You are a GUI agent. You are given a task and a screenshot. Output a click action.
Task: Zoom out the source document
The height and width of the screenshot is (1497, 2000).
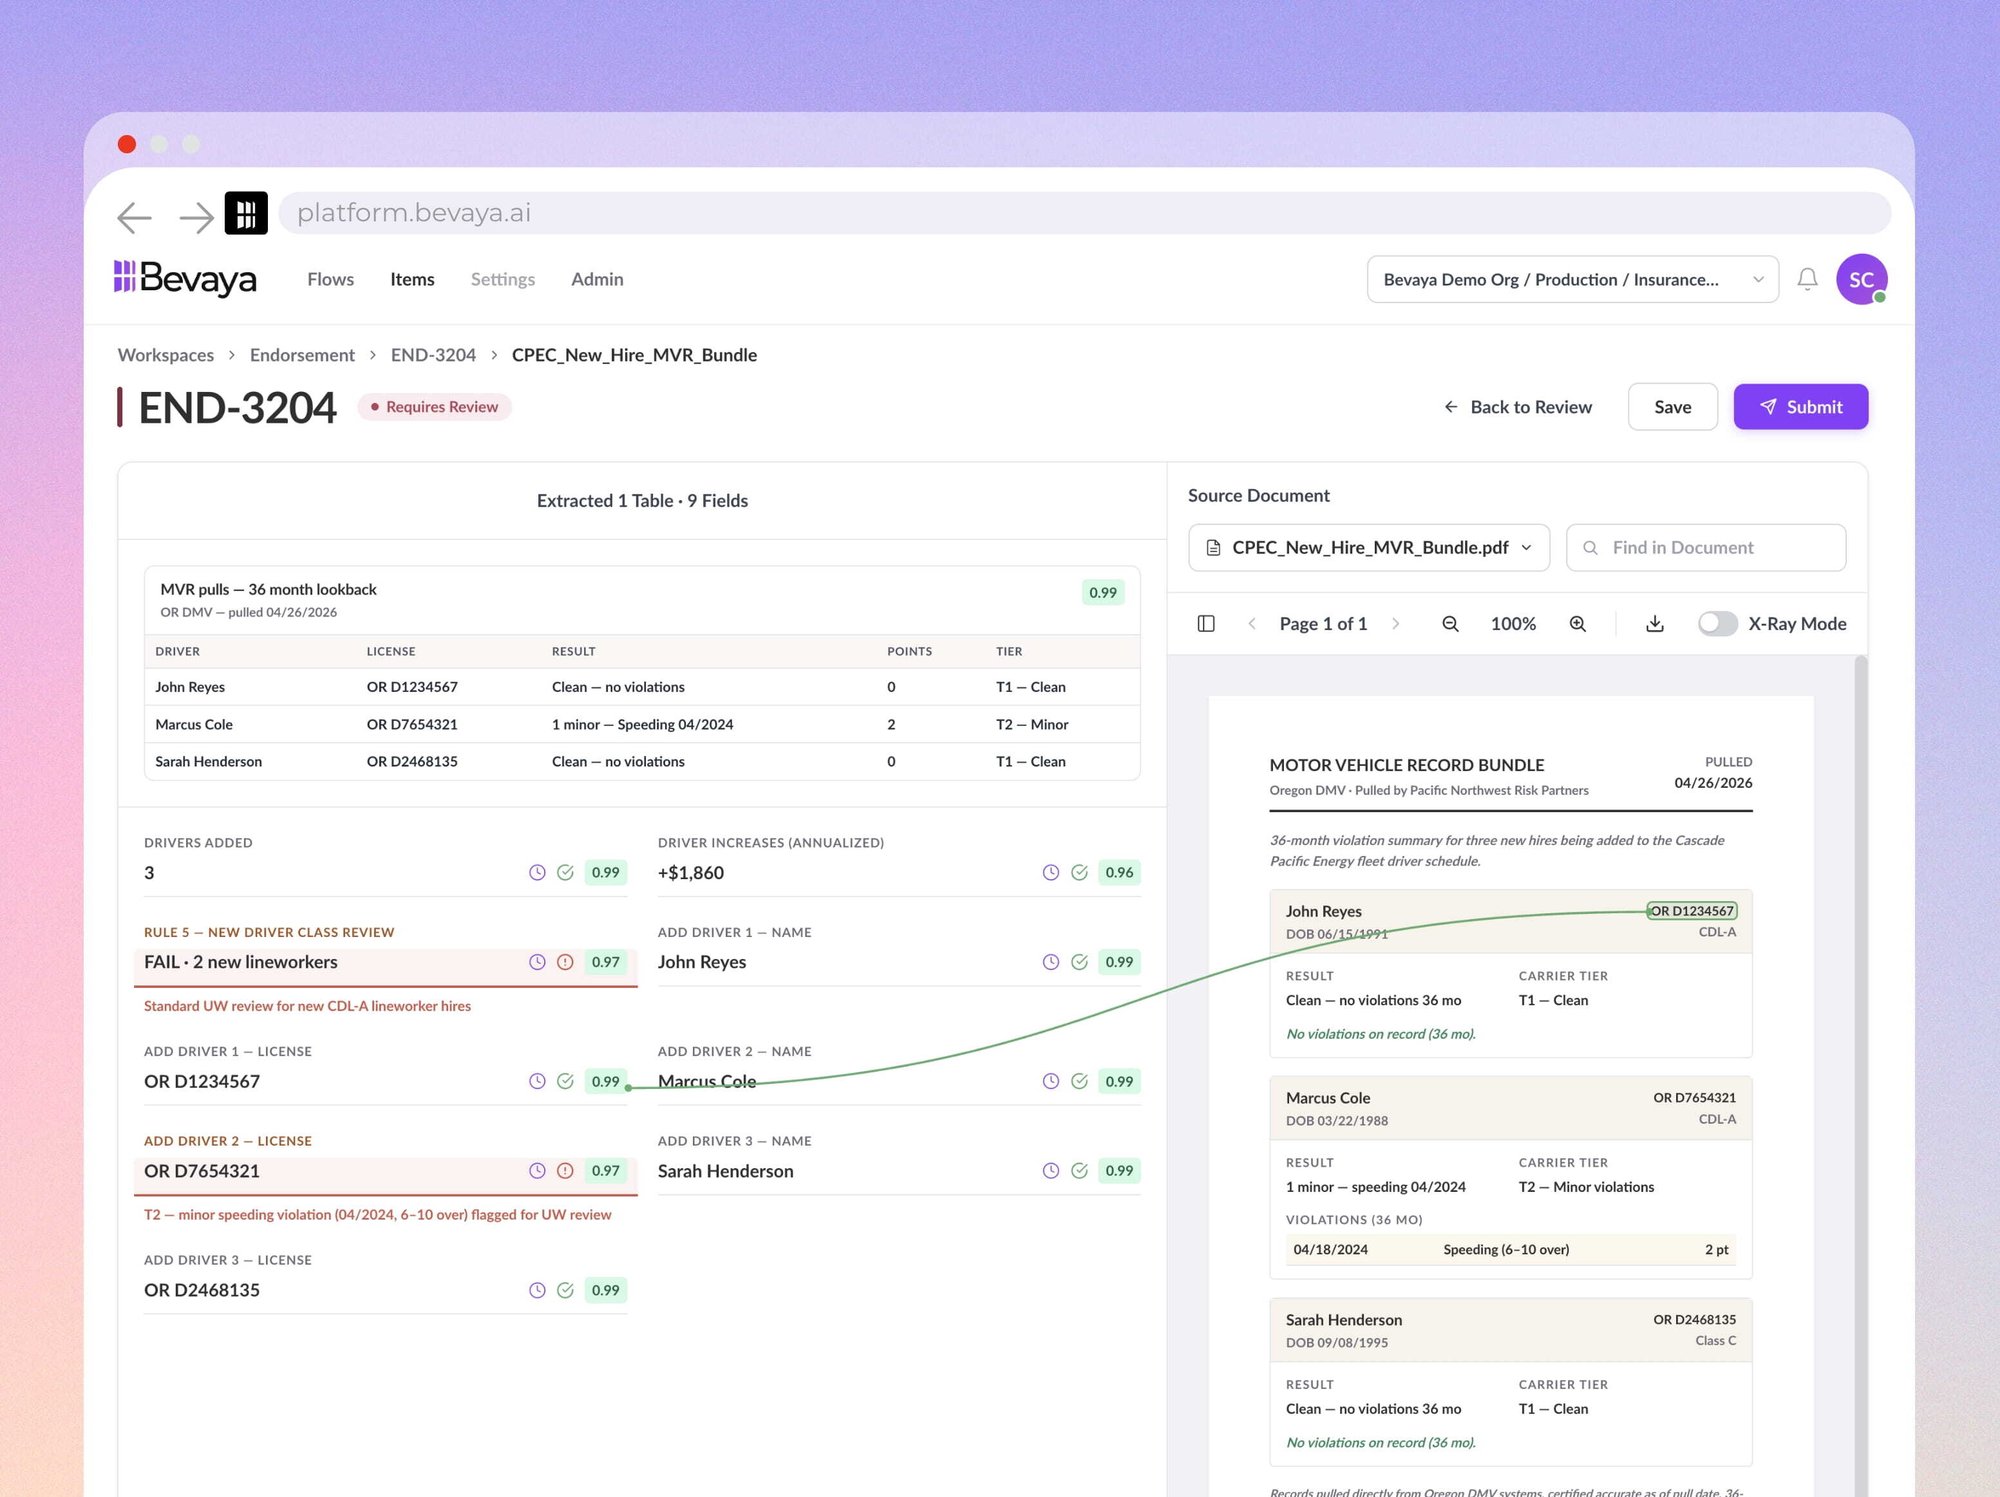point(1450,624)
